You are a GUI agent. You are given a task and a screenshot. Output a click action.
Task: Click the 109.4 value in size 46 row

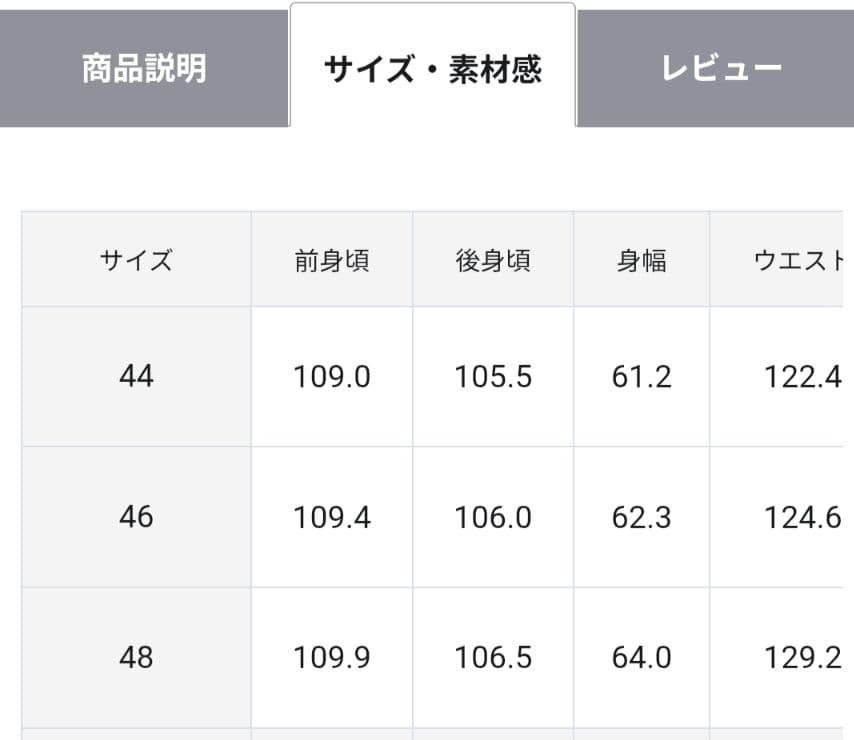[332, 517]
